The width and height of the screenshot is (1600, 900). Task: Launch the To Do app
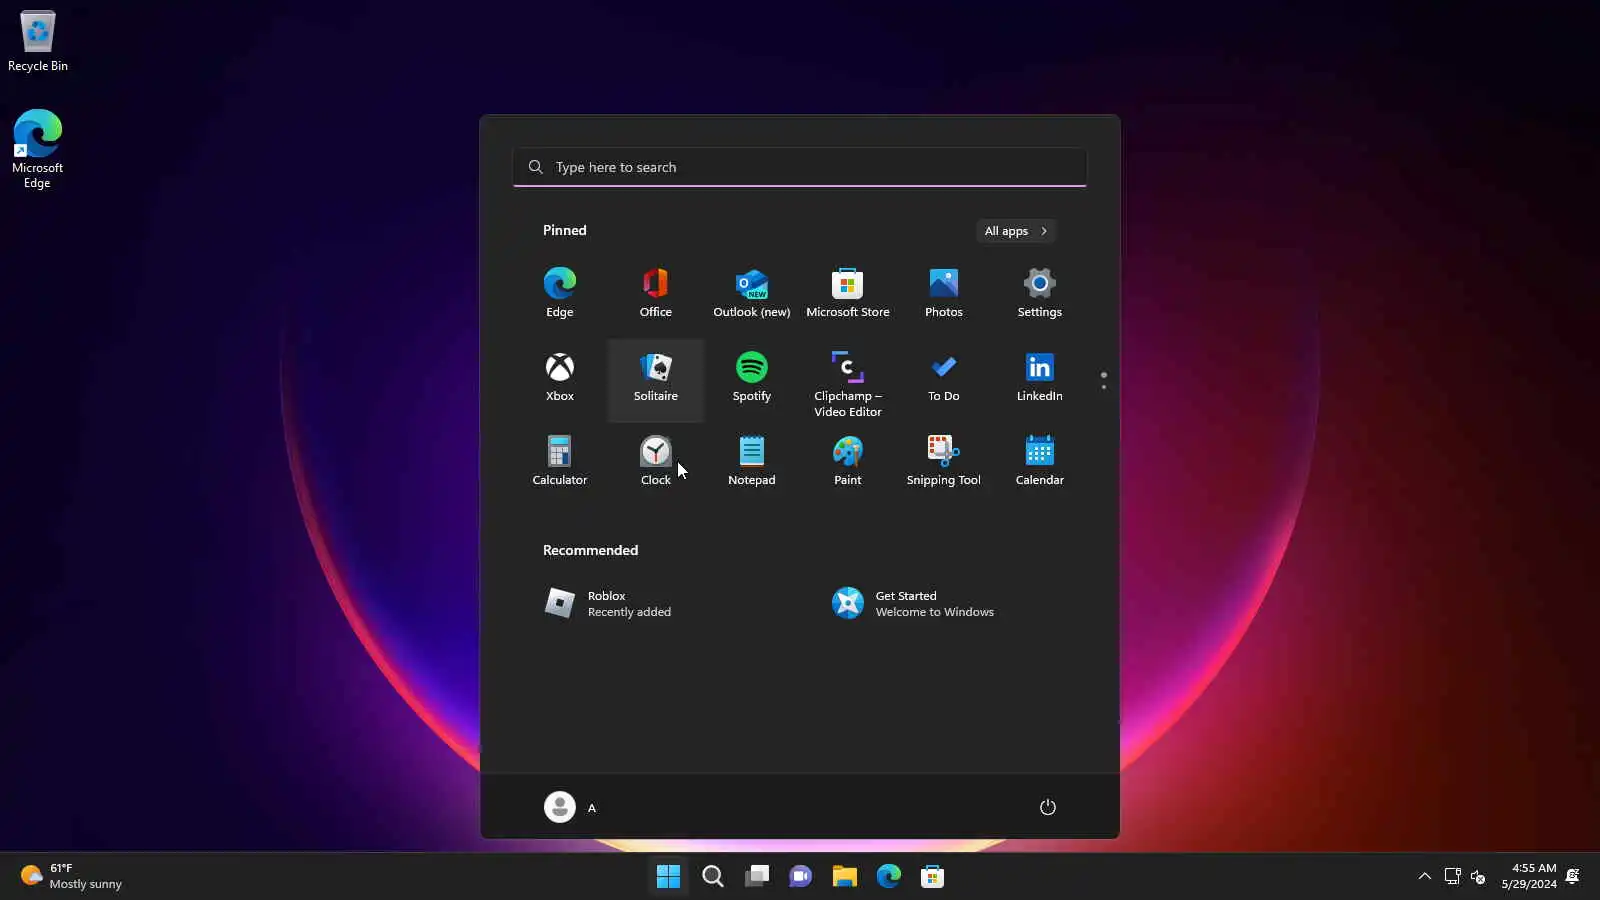coord(944,377)
